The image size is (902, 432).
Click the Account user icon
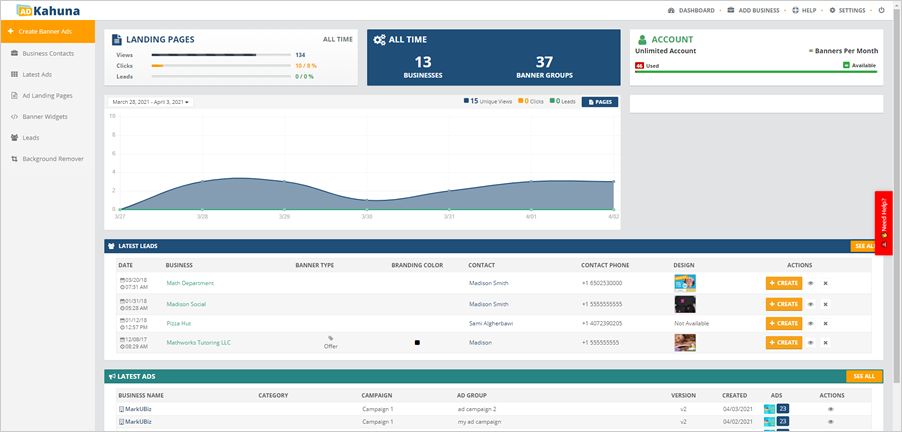(x=643, y=40)
